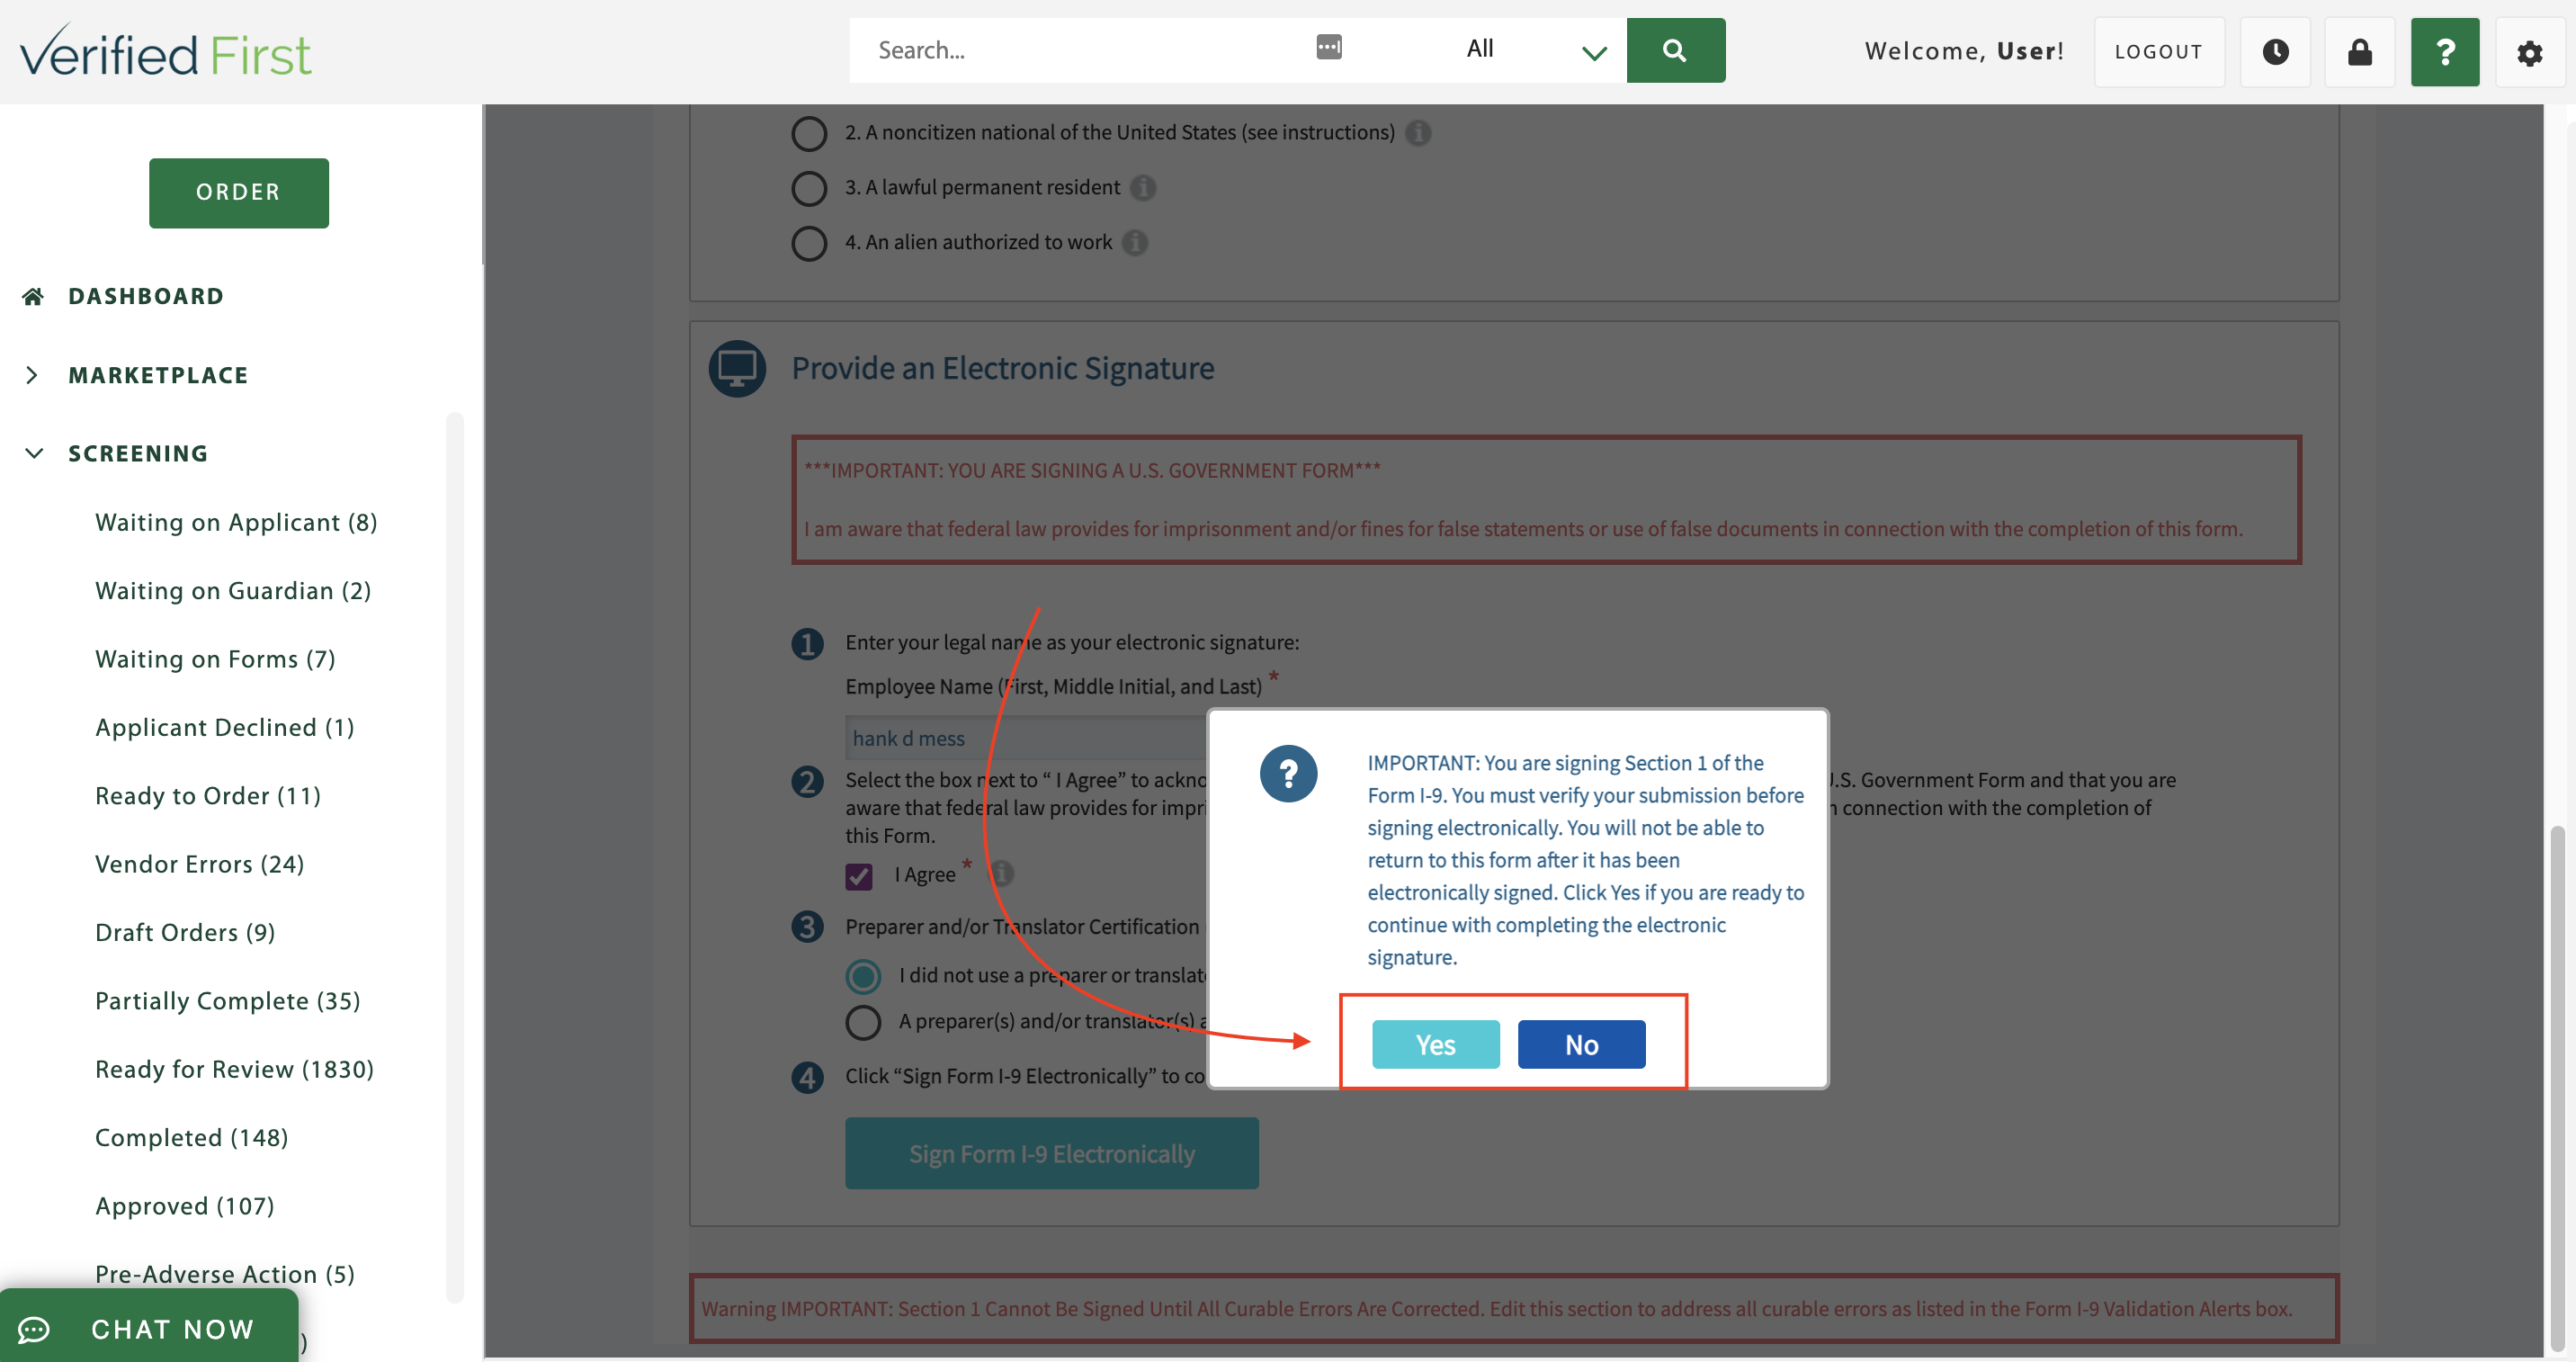Open Vendor Errors (24) list
The image size is (2576, 1362).
click(199, 864)
